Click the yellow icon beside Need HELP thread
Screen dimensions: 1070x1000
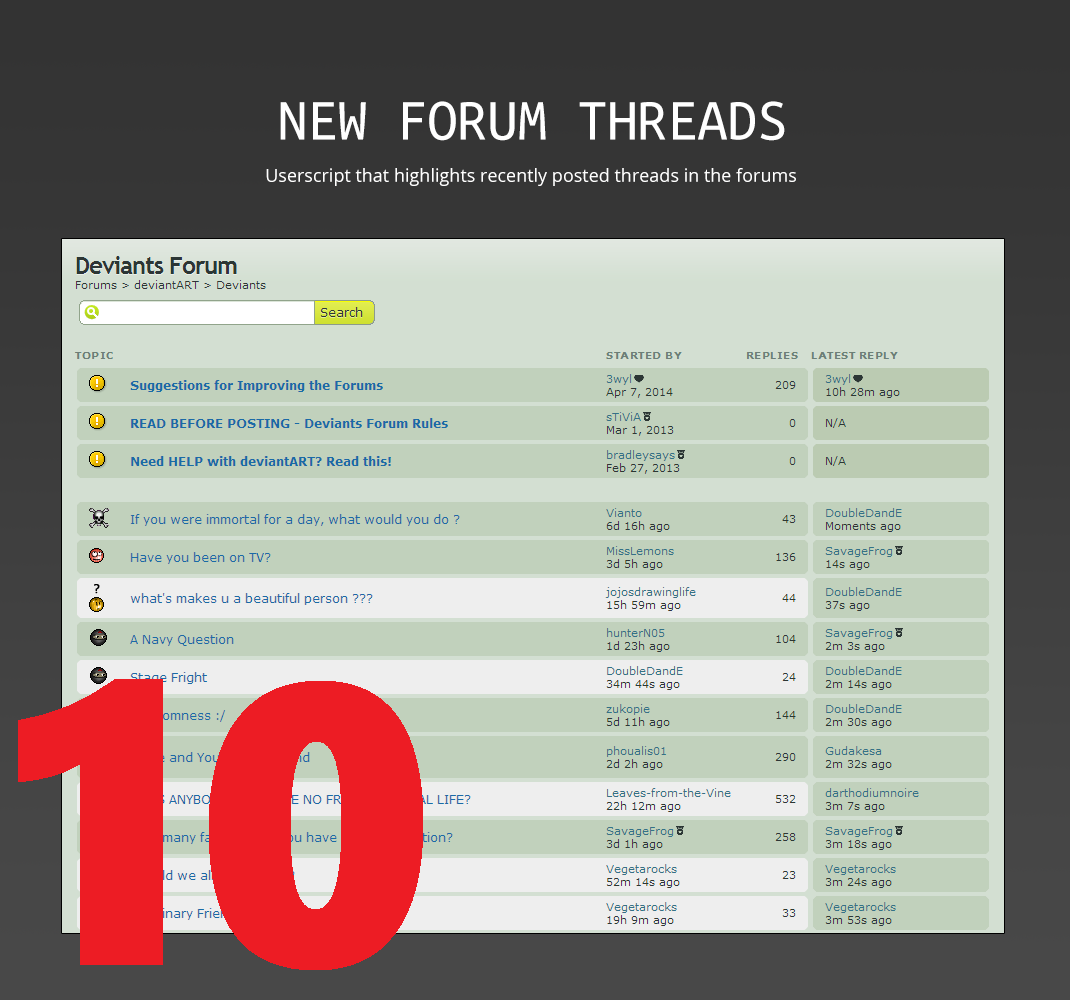[x=97, y=460]
